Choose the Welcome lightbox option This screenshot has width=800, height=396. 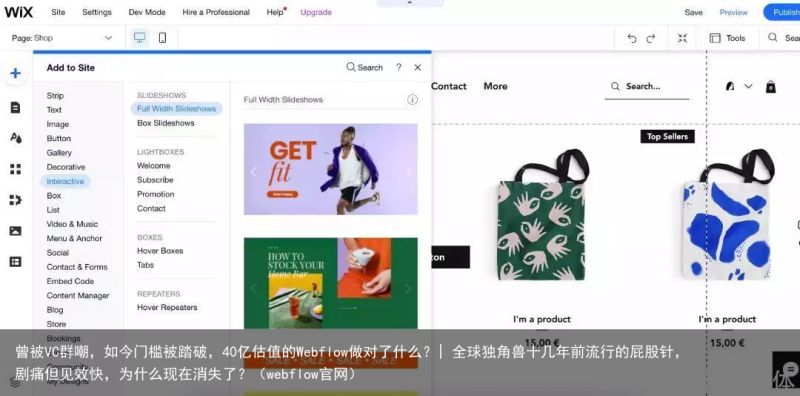point(154,166)
